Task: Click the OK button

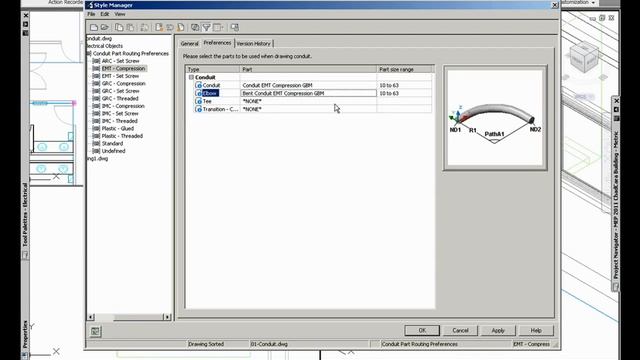Action: click(422, 330)
